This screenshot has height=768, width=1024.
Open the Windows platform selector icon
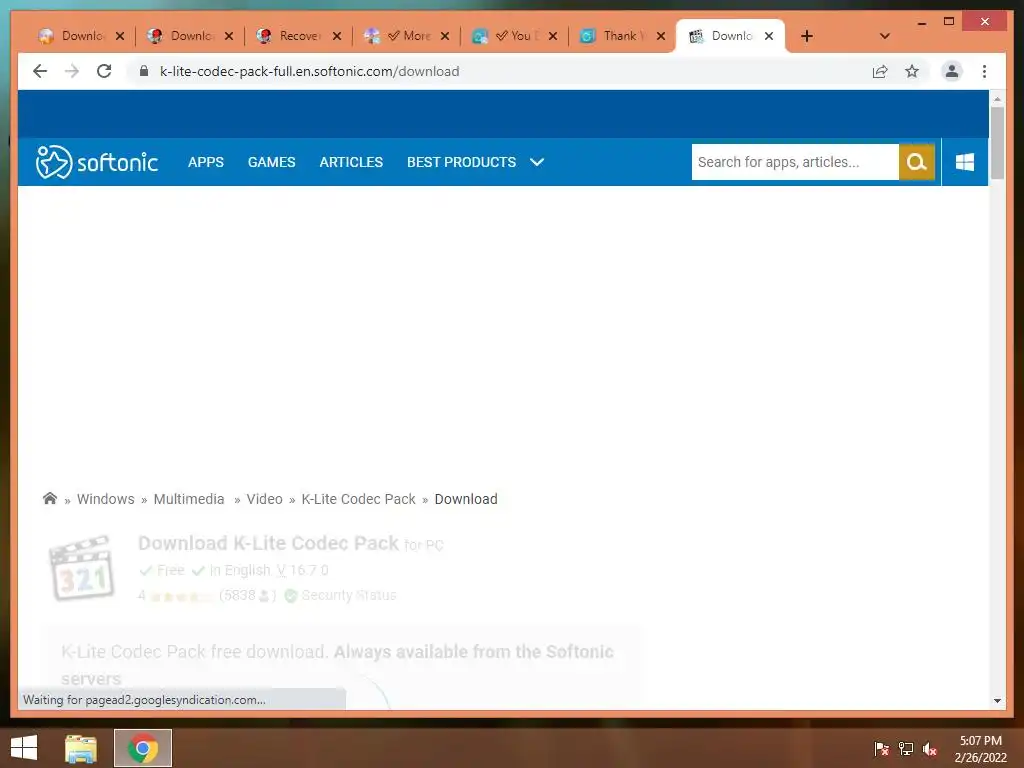(x=965, y=162)
